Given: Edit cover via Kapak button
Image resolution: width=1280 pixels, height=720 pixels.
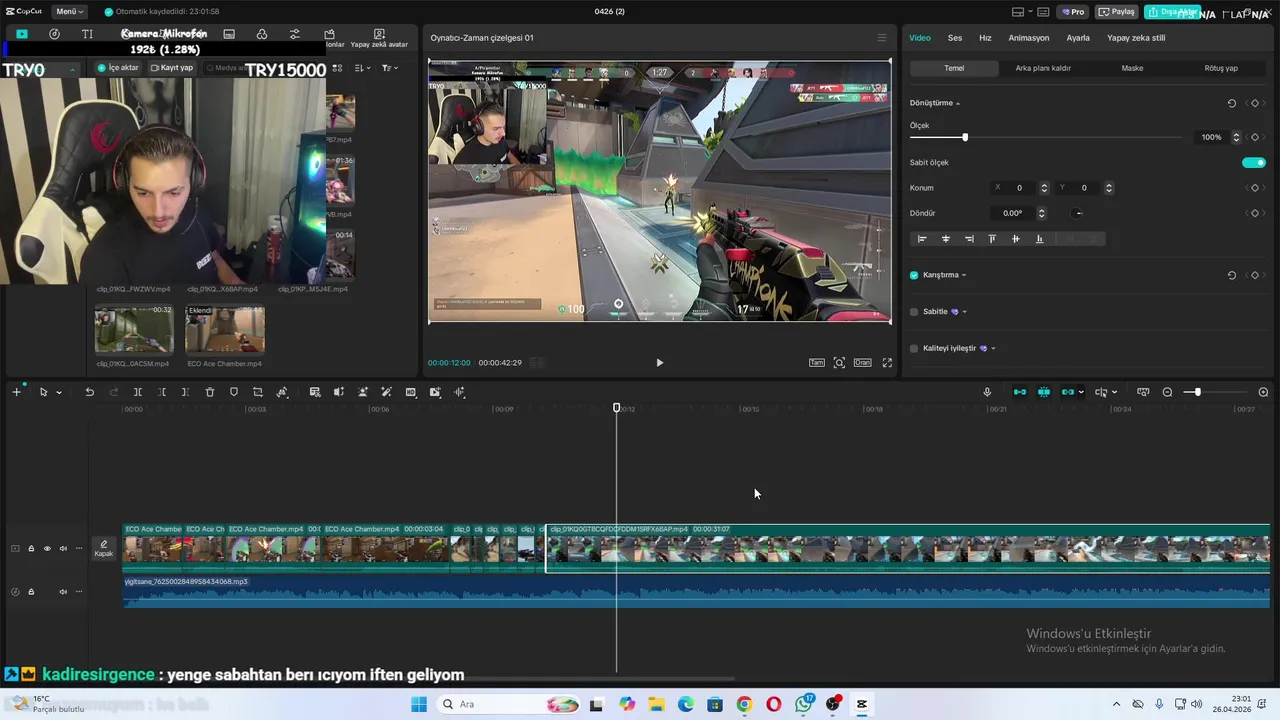Looking at the screenshot, I should (104, 548).
